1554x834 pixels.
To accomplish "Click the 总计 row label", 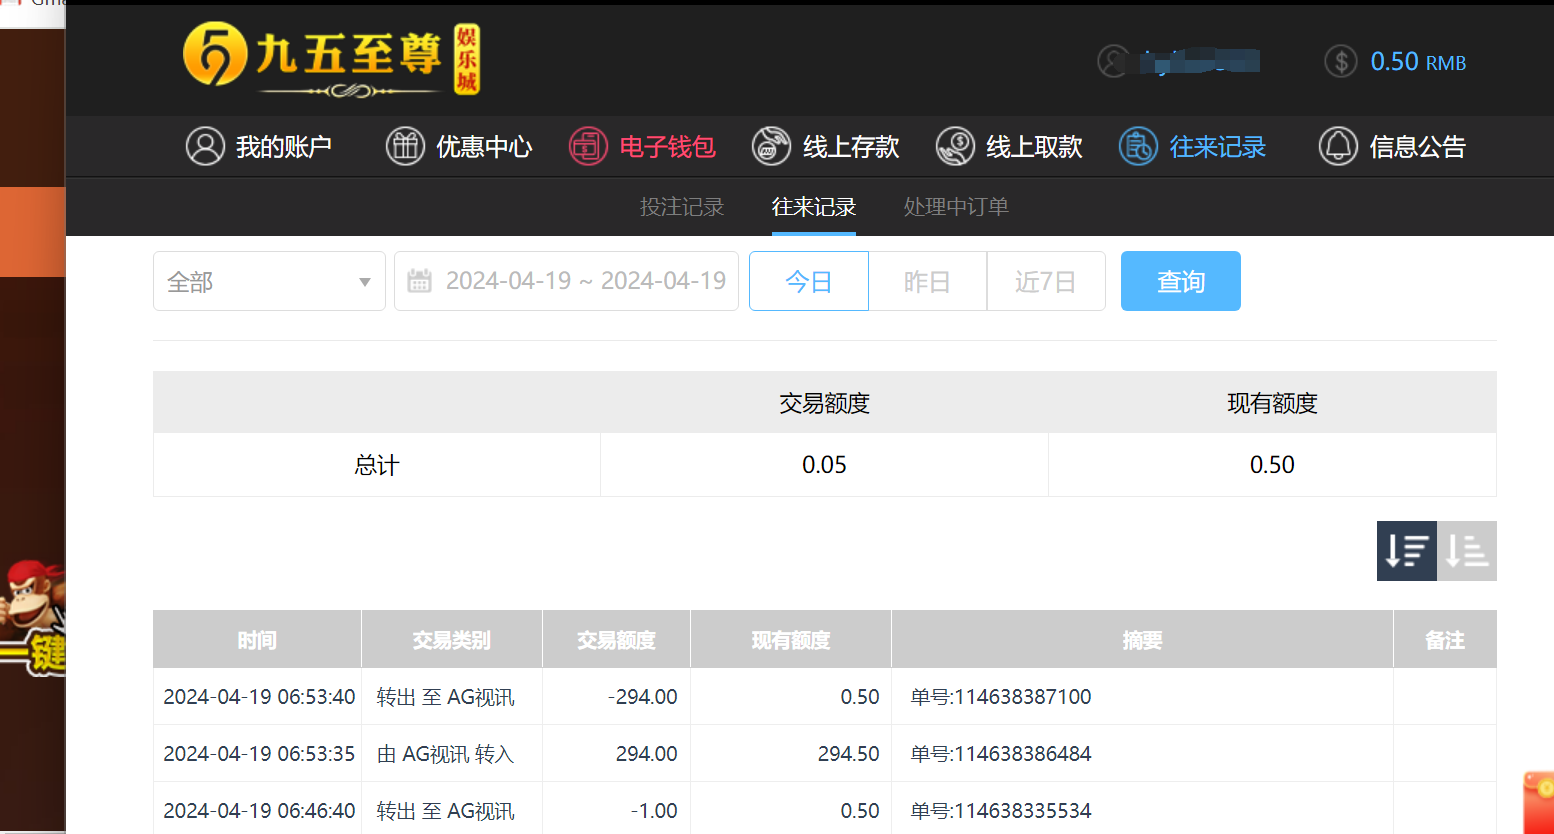I will tap(377, 465).
